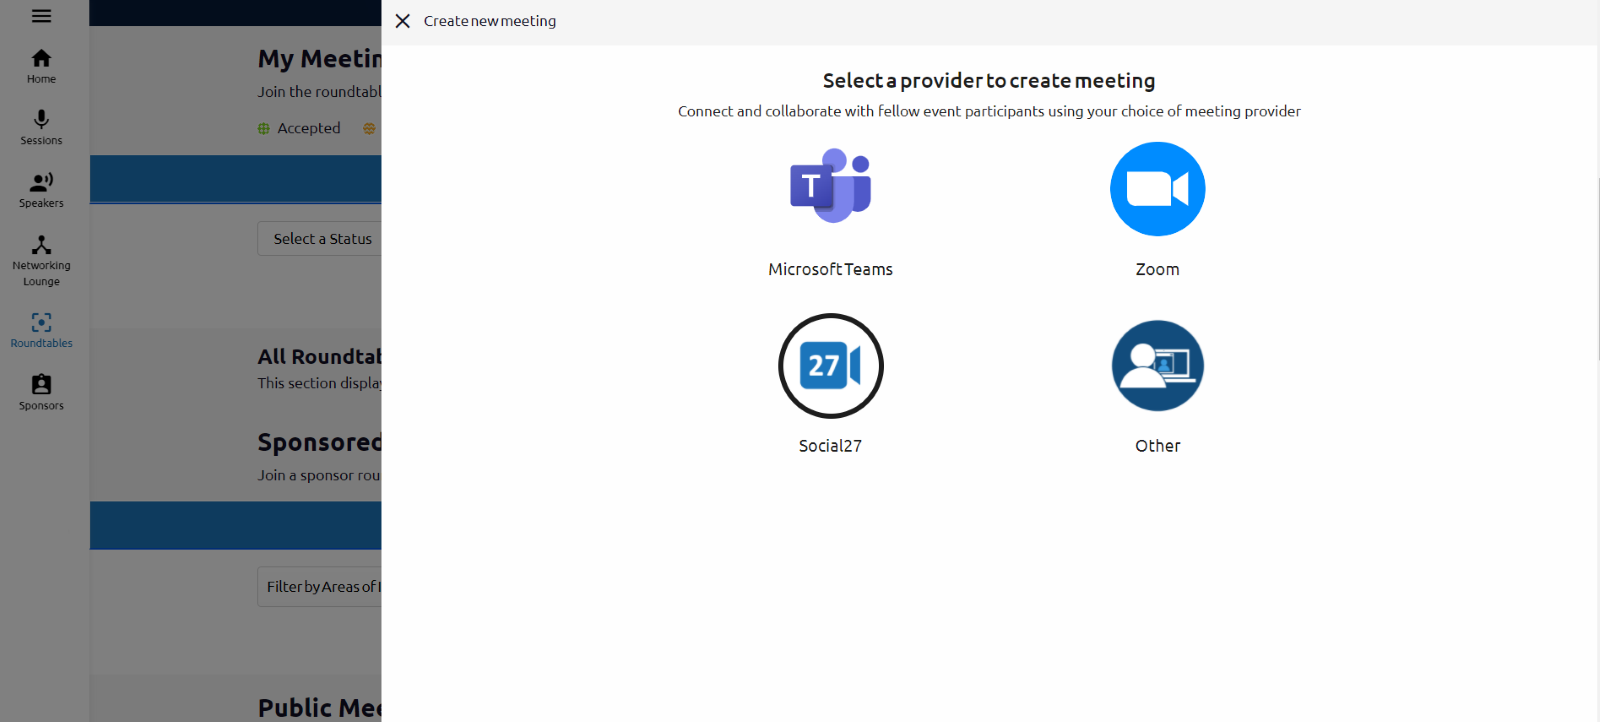Viewport: 1600px width, 722px height.
Task: Click the Microsoft Teams label
Action: click(x=830, y=269)
